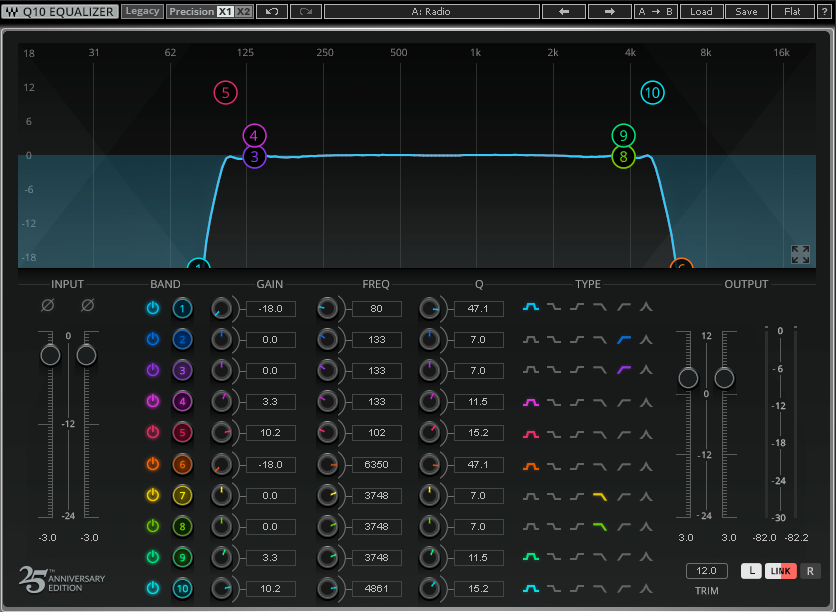Image resolution: width=836 pixels, height=612 pixels.
Task: Go to next preset with right arrow
Action: [x=609, y=11]
